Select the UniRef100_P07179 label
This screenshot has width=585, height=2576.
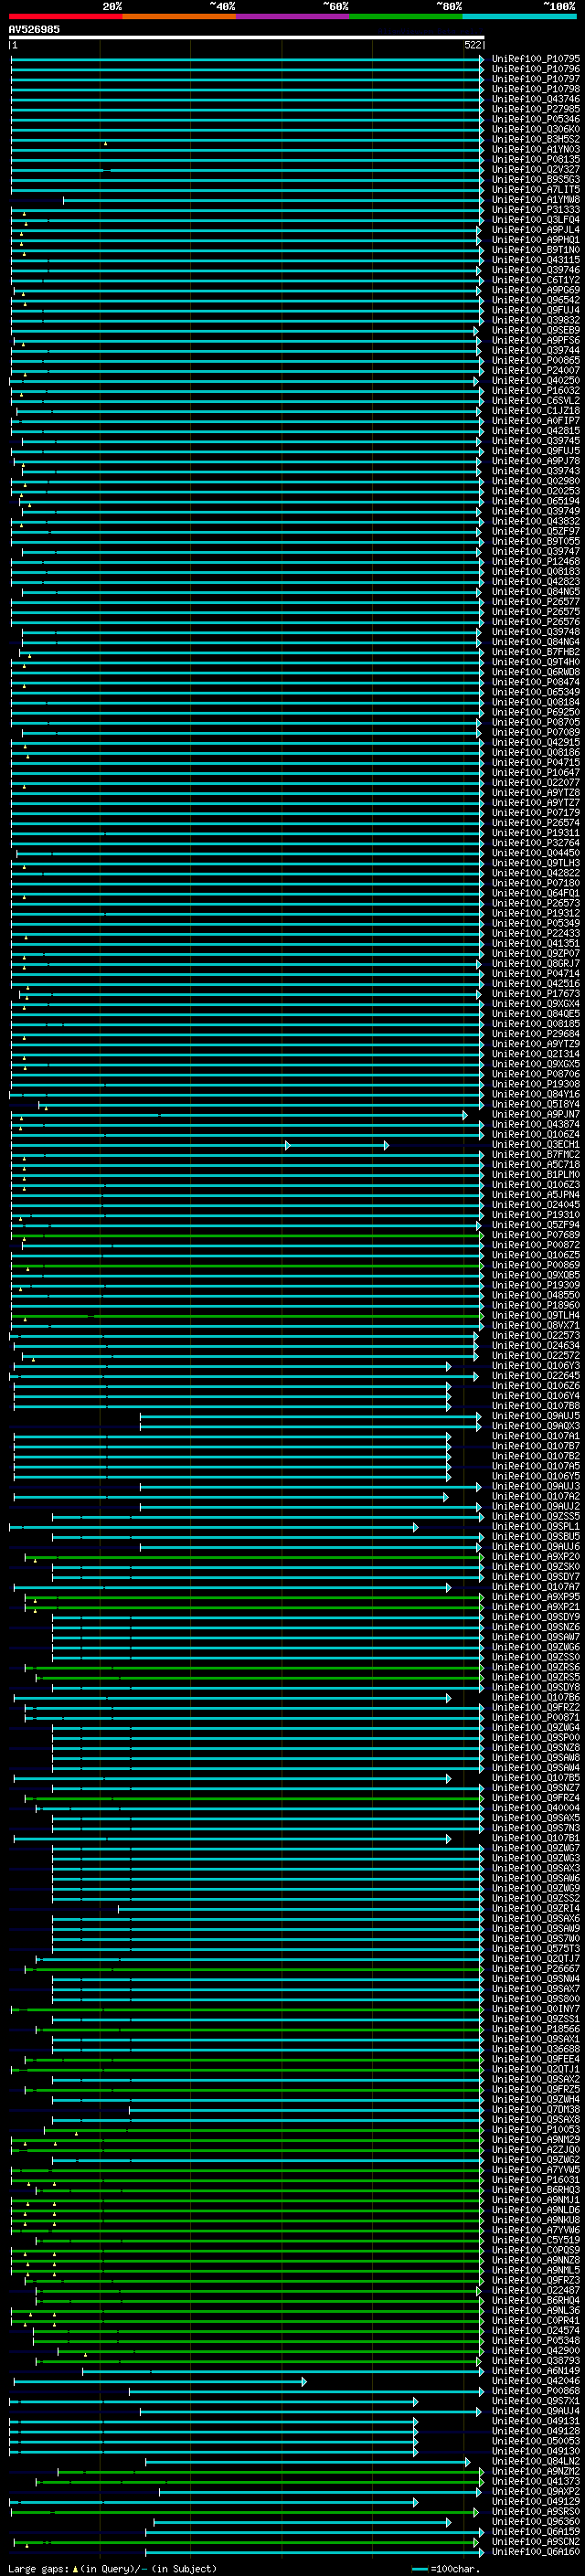tap(536, 812)
